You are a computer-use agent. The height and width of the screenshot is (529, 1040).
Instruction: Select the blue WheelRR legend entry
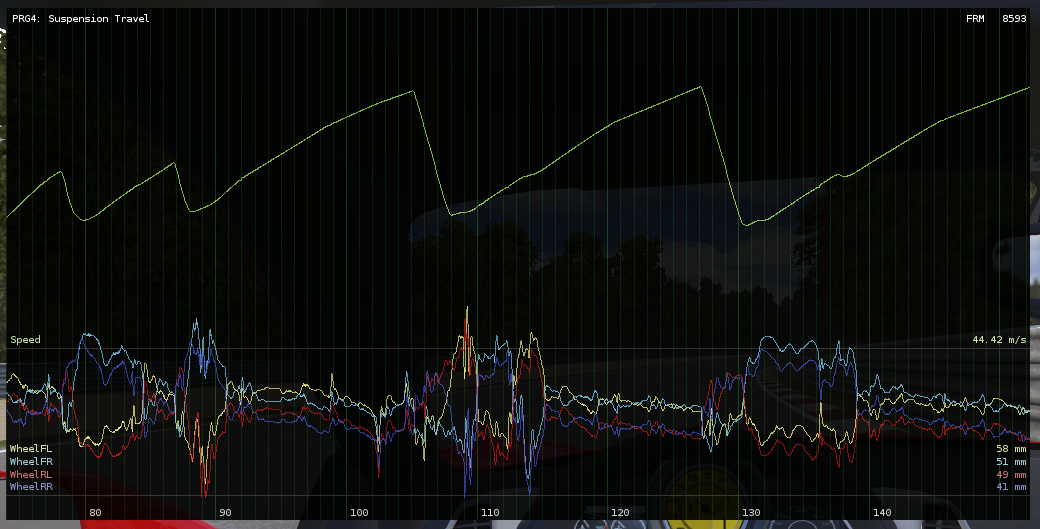pos(30,486)
